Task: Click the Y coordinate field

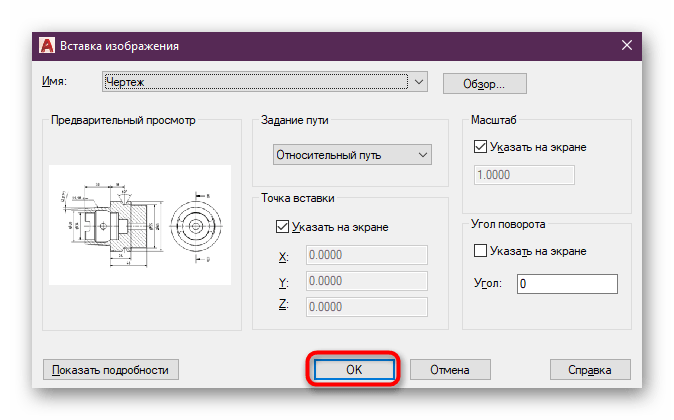Action: point(367,281)
